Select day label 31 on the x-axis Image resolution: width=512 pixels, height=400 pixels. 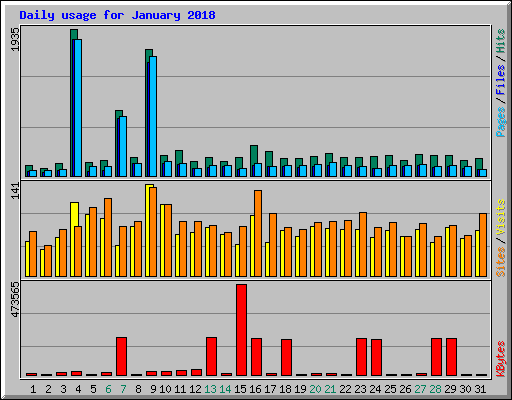coord(480,389)
